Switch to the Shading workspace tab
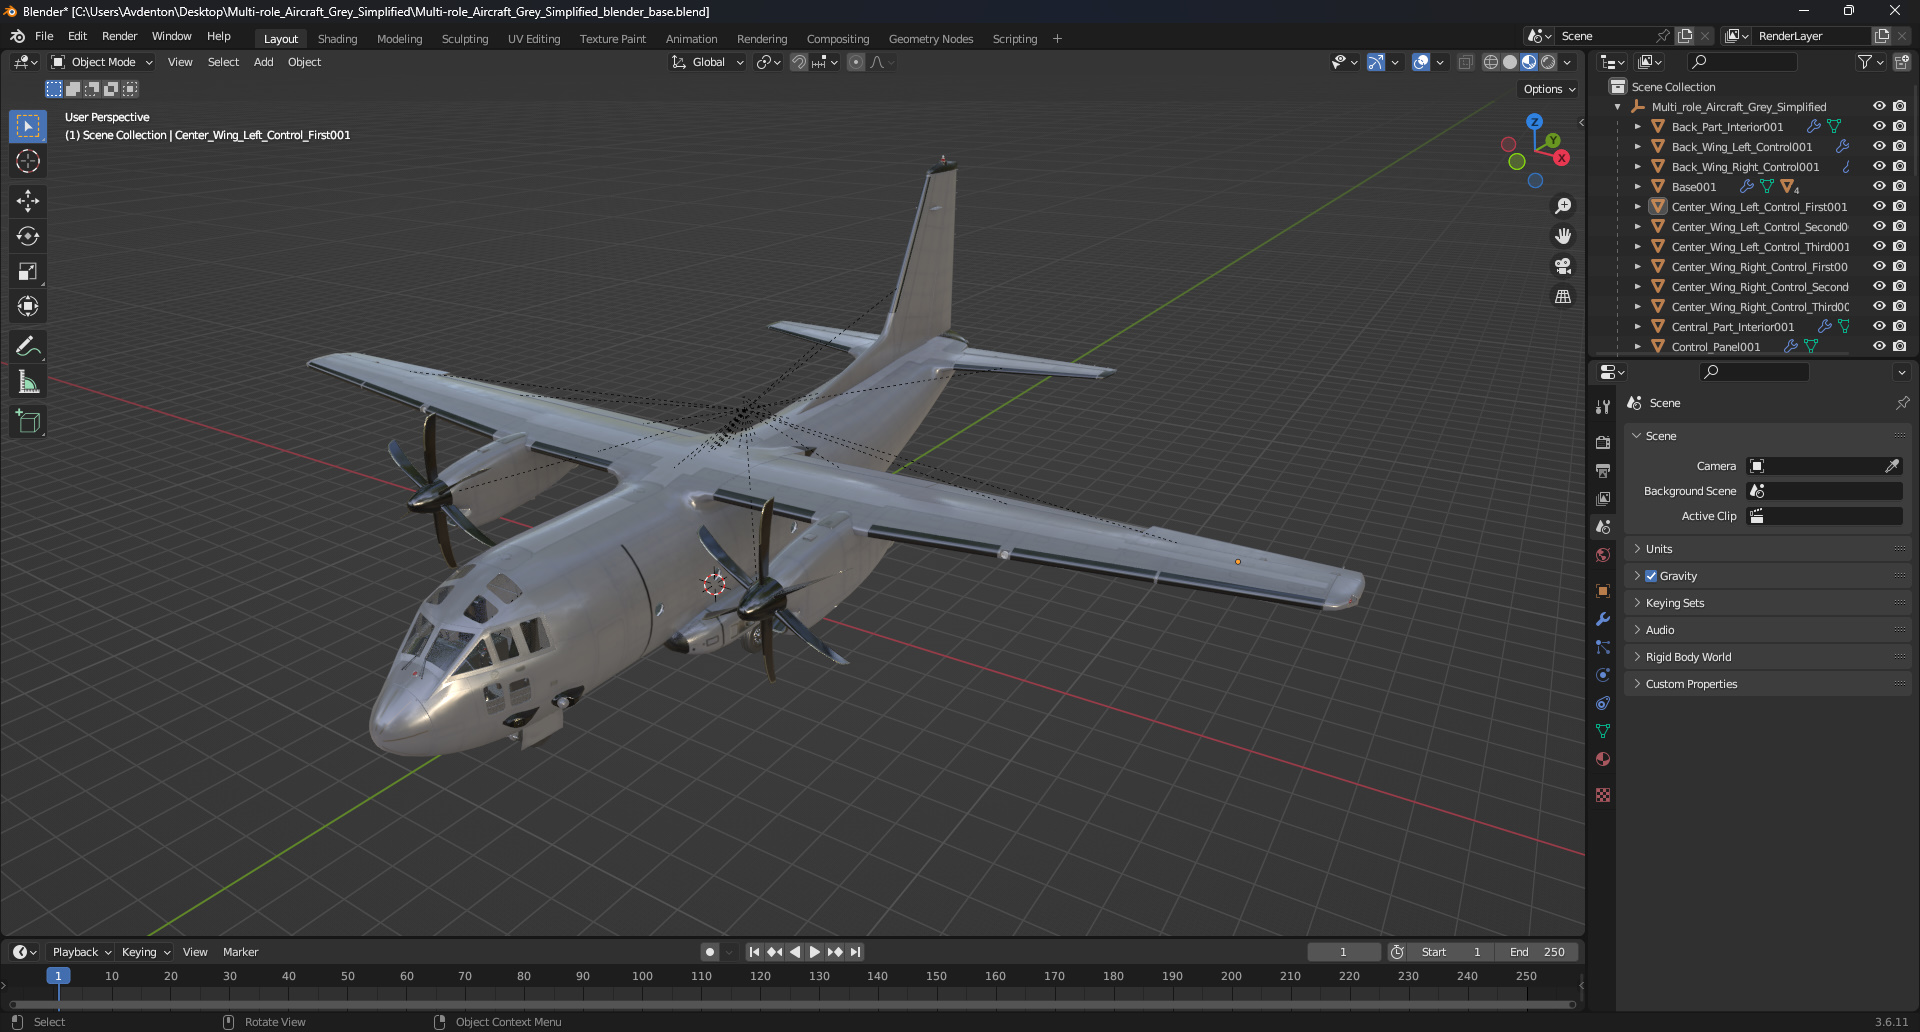Viewport: 1920px width, 1032px height. pyautogui.click(x=337, y=39)
